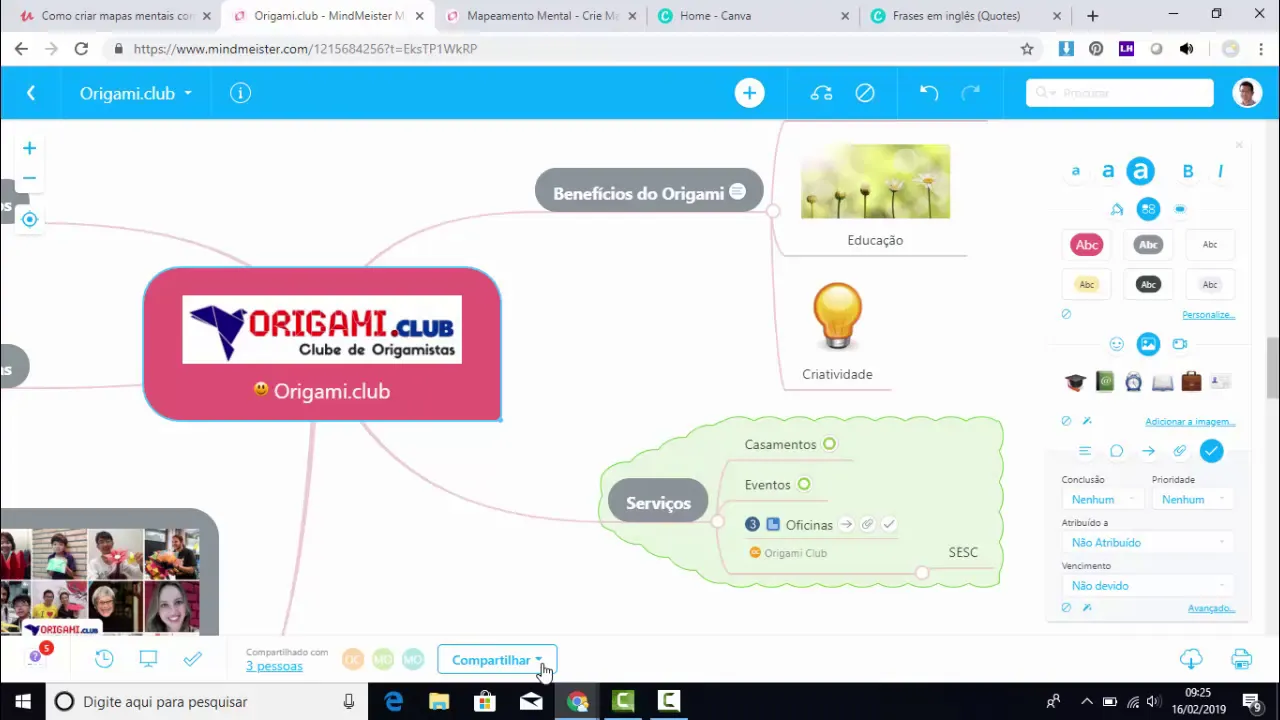The height and width of the screenshot is (720, 1280).
Task: Click the link arrow icon in sidebar
Action: 1148,451
